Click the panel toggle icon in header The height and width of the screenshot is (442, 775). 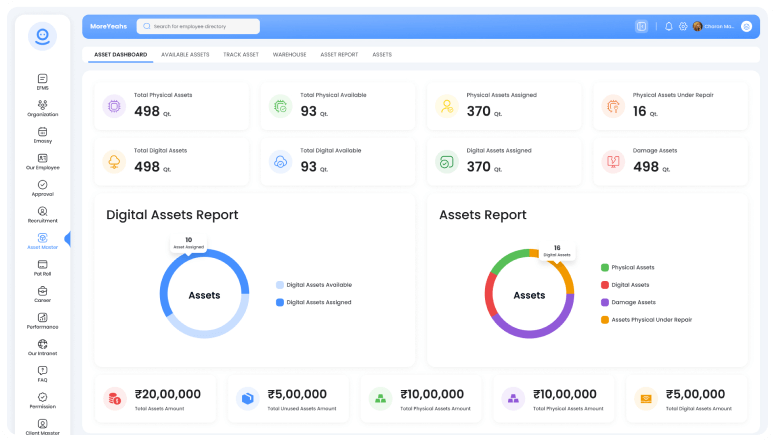pos(641,26)
